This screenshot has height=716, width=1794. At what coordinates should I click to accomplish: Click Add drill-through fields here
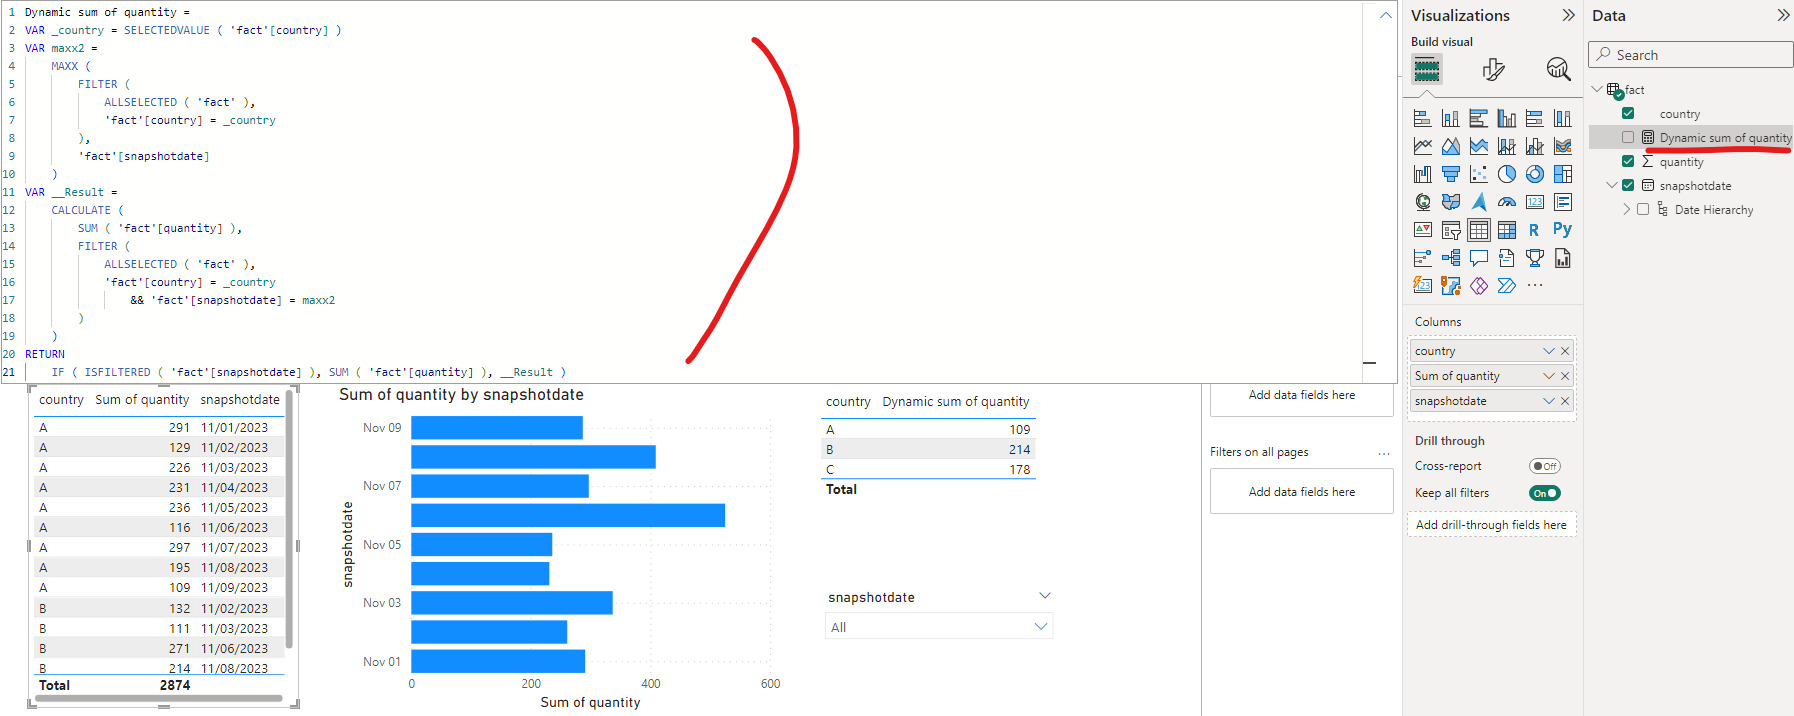pos(1491,525)
